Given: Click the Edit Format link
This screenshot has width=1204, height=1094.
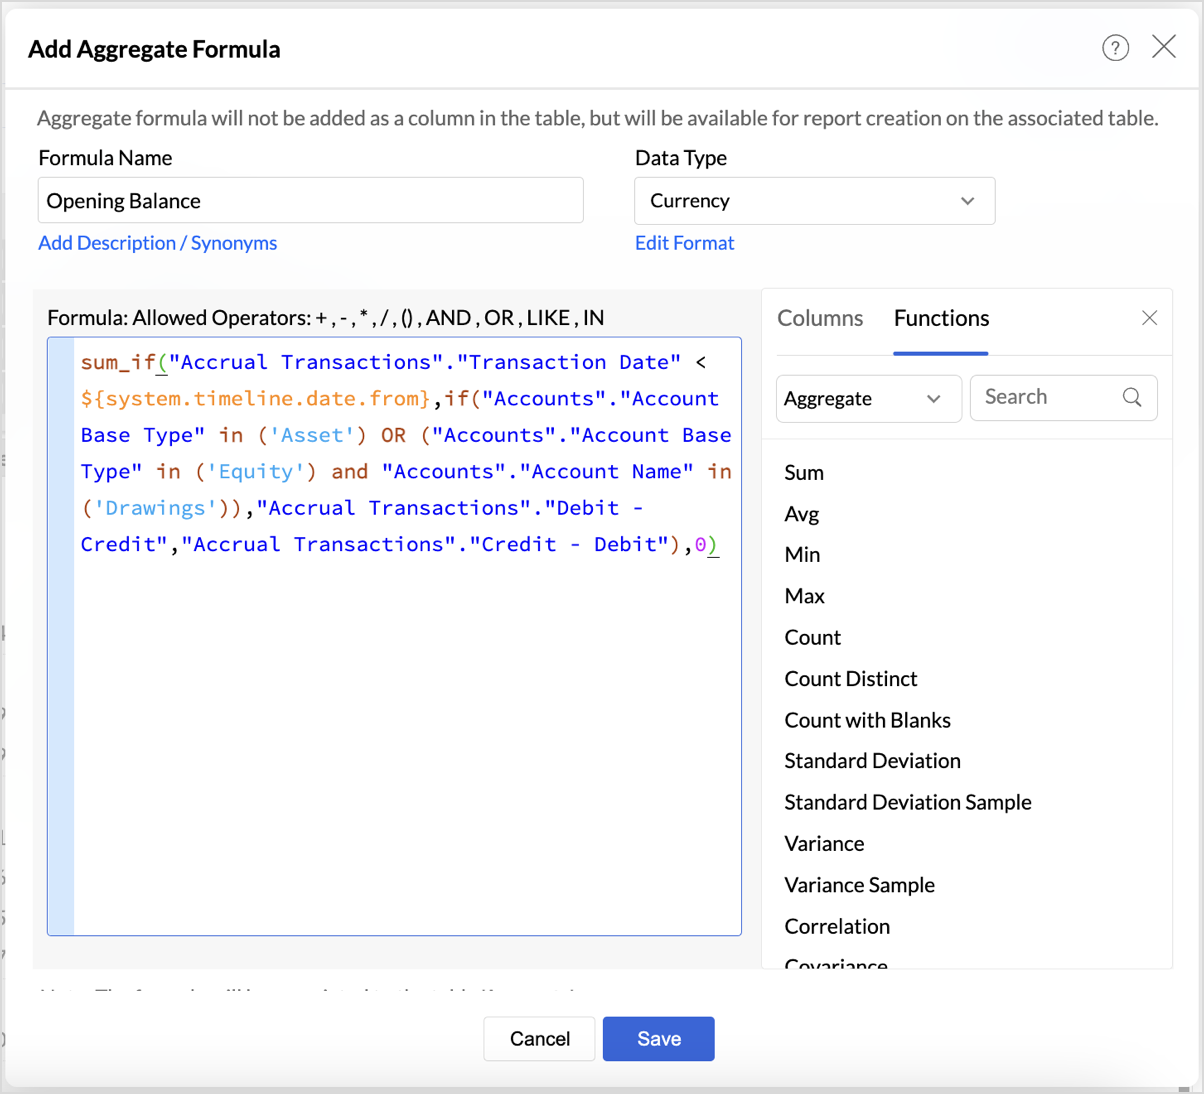Looking at the screenshot, I should [x=684, y=243].
